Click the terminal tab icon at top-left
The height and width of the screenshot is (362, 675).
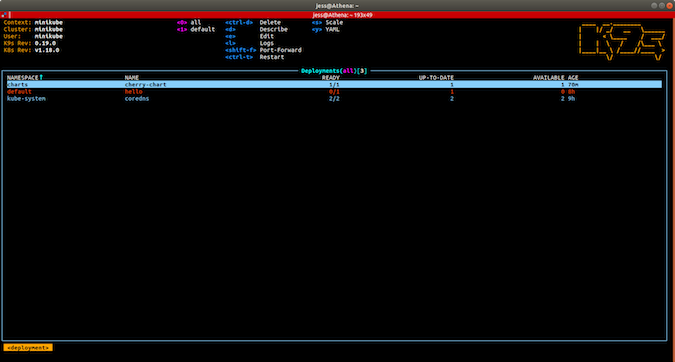[4, 15]
